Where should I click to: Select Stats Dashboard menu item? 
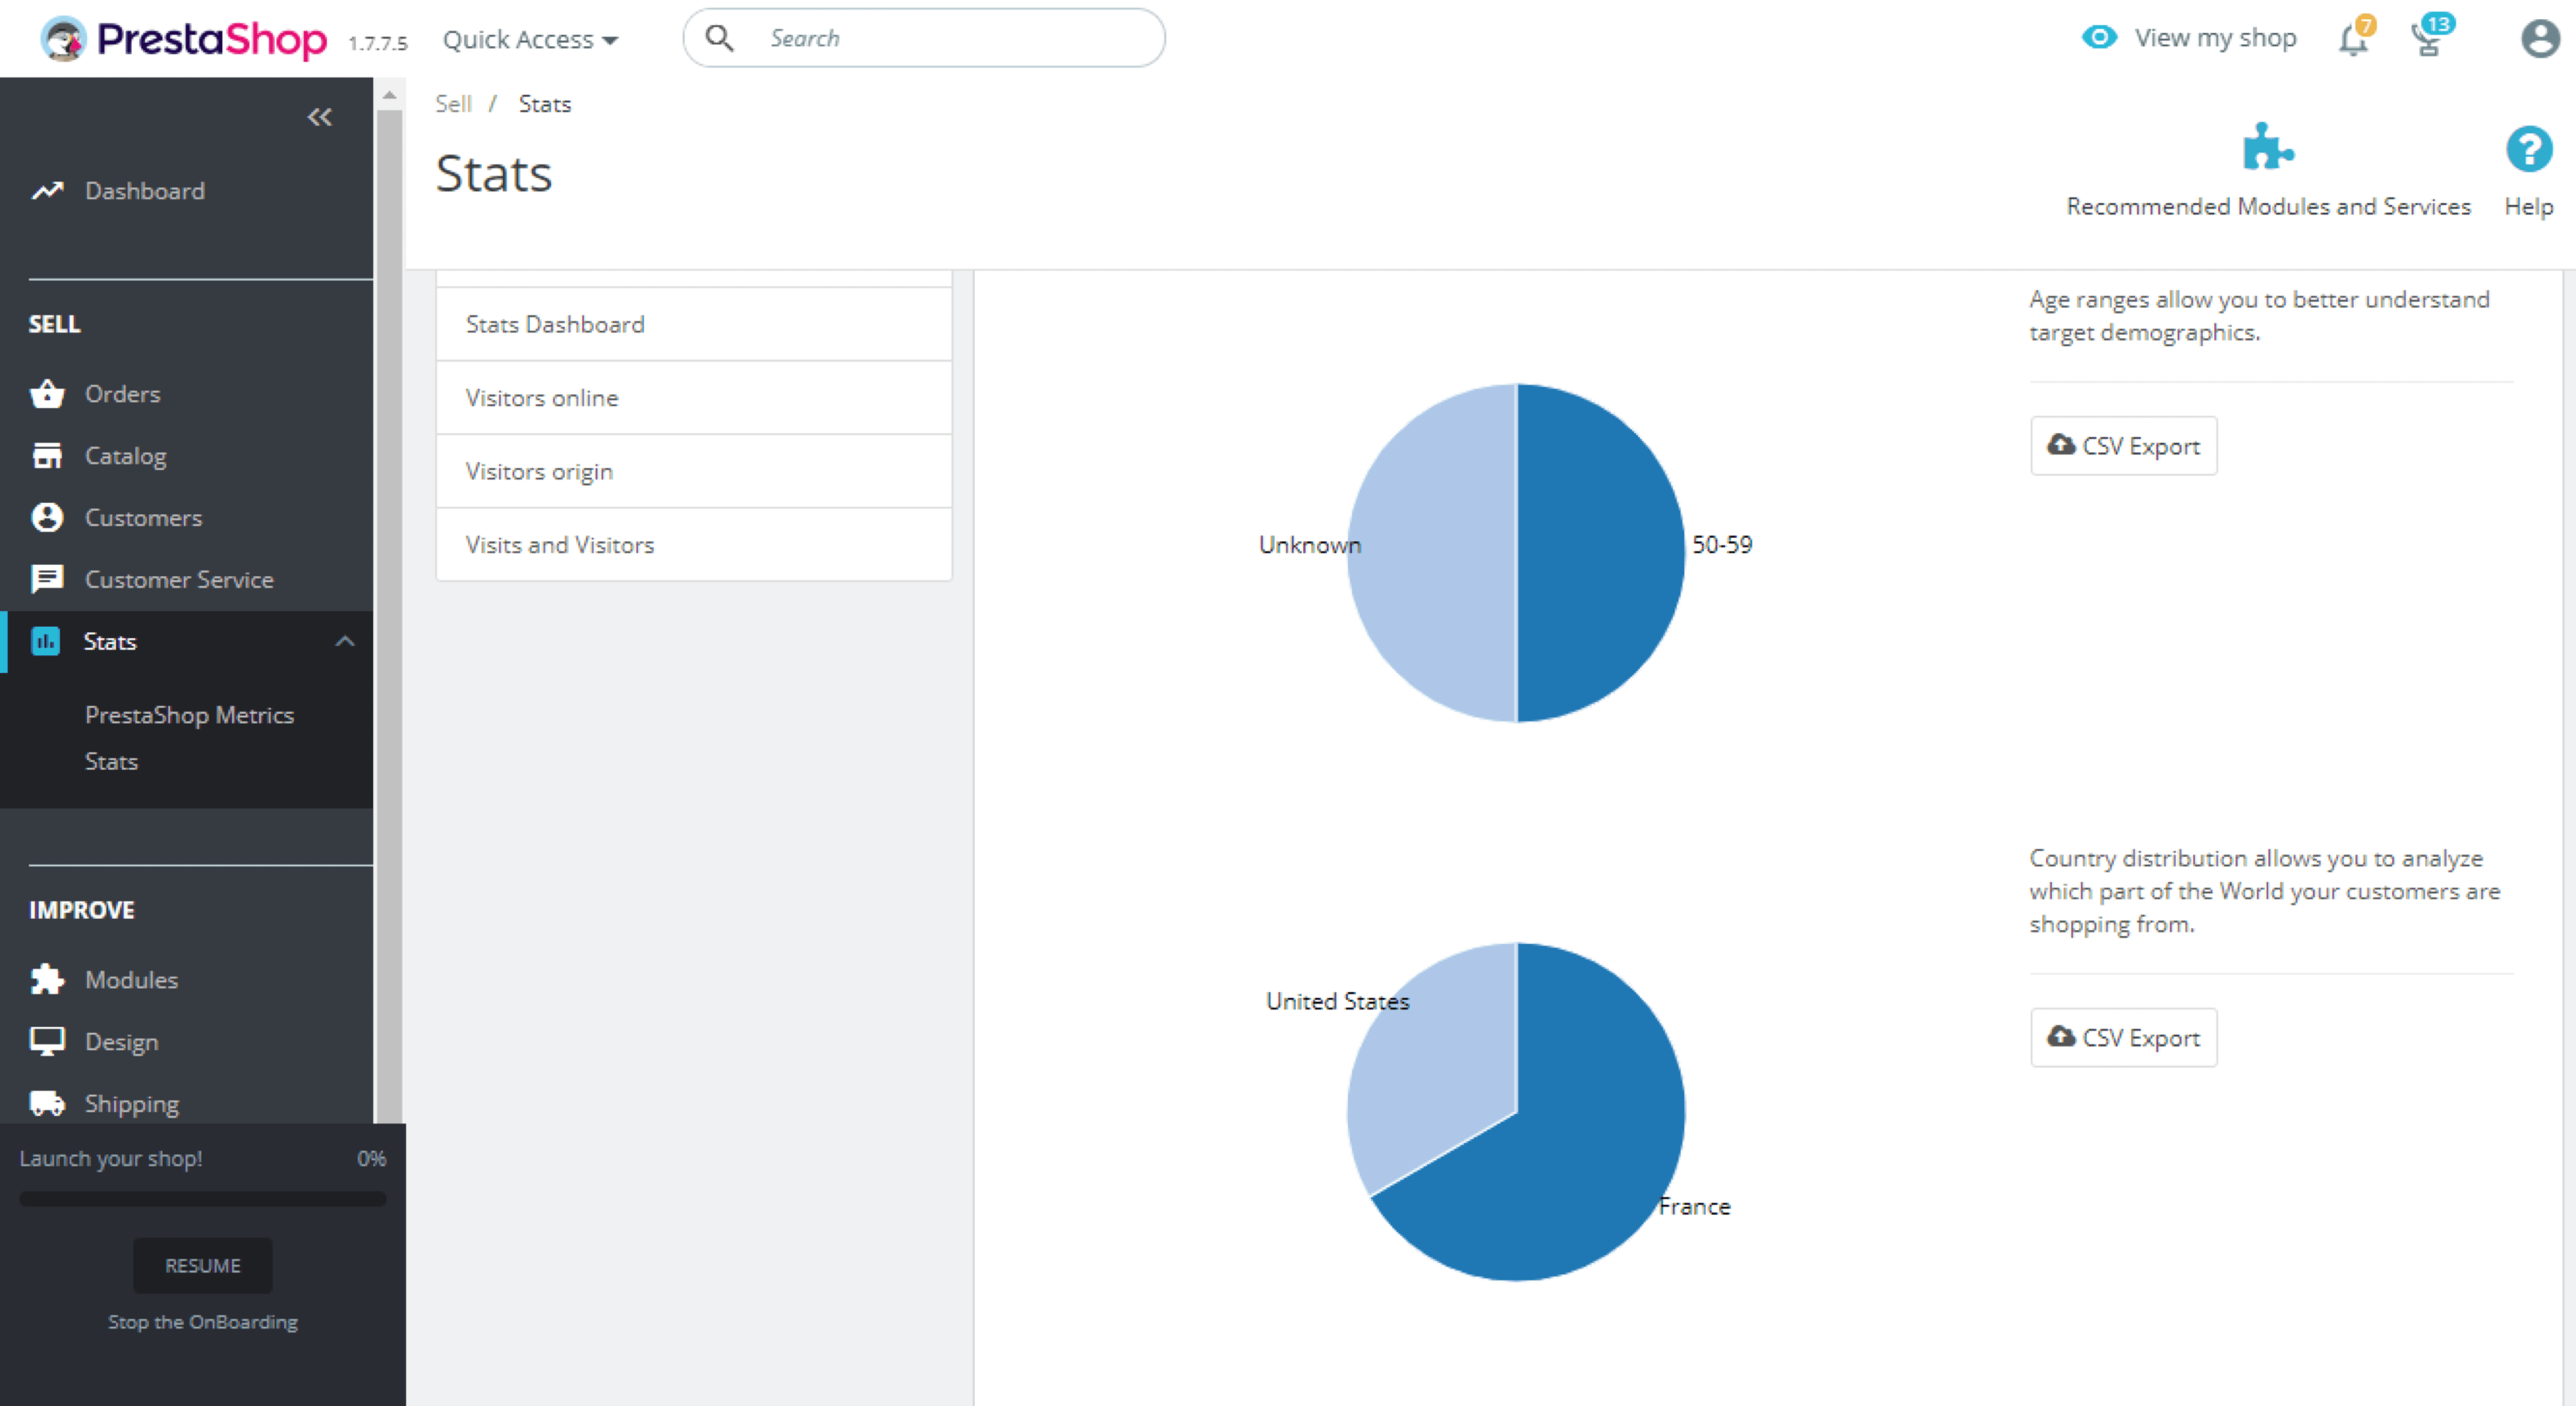click(554, 324)
